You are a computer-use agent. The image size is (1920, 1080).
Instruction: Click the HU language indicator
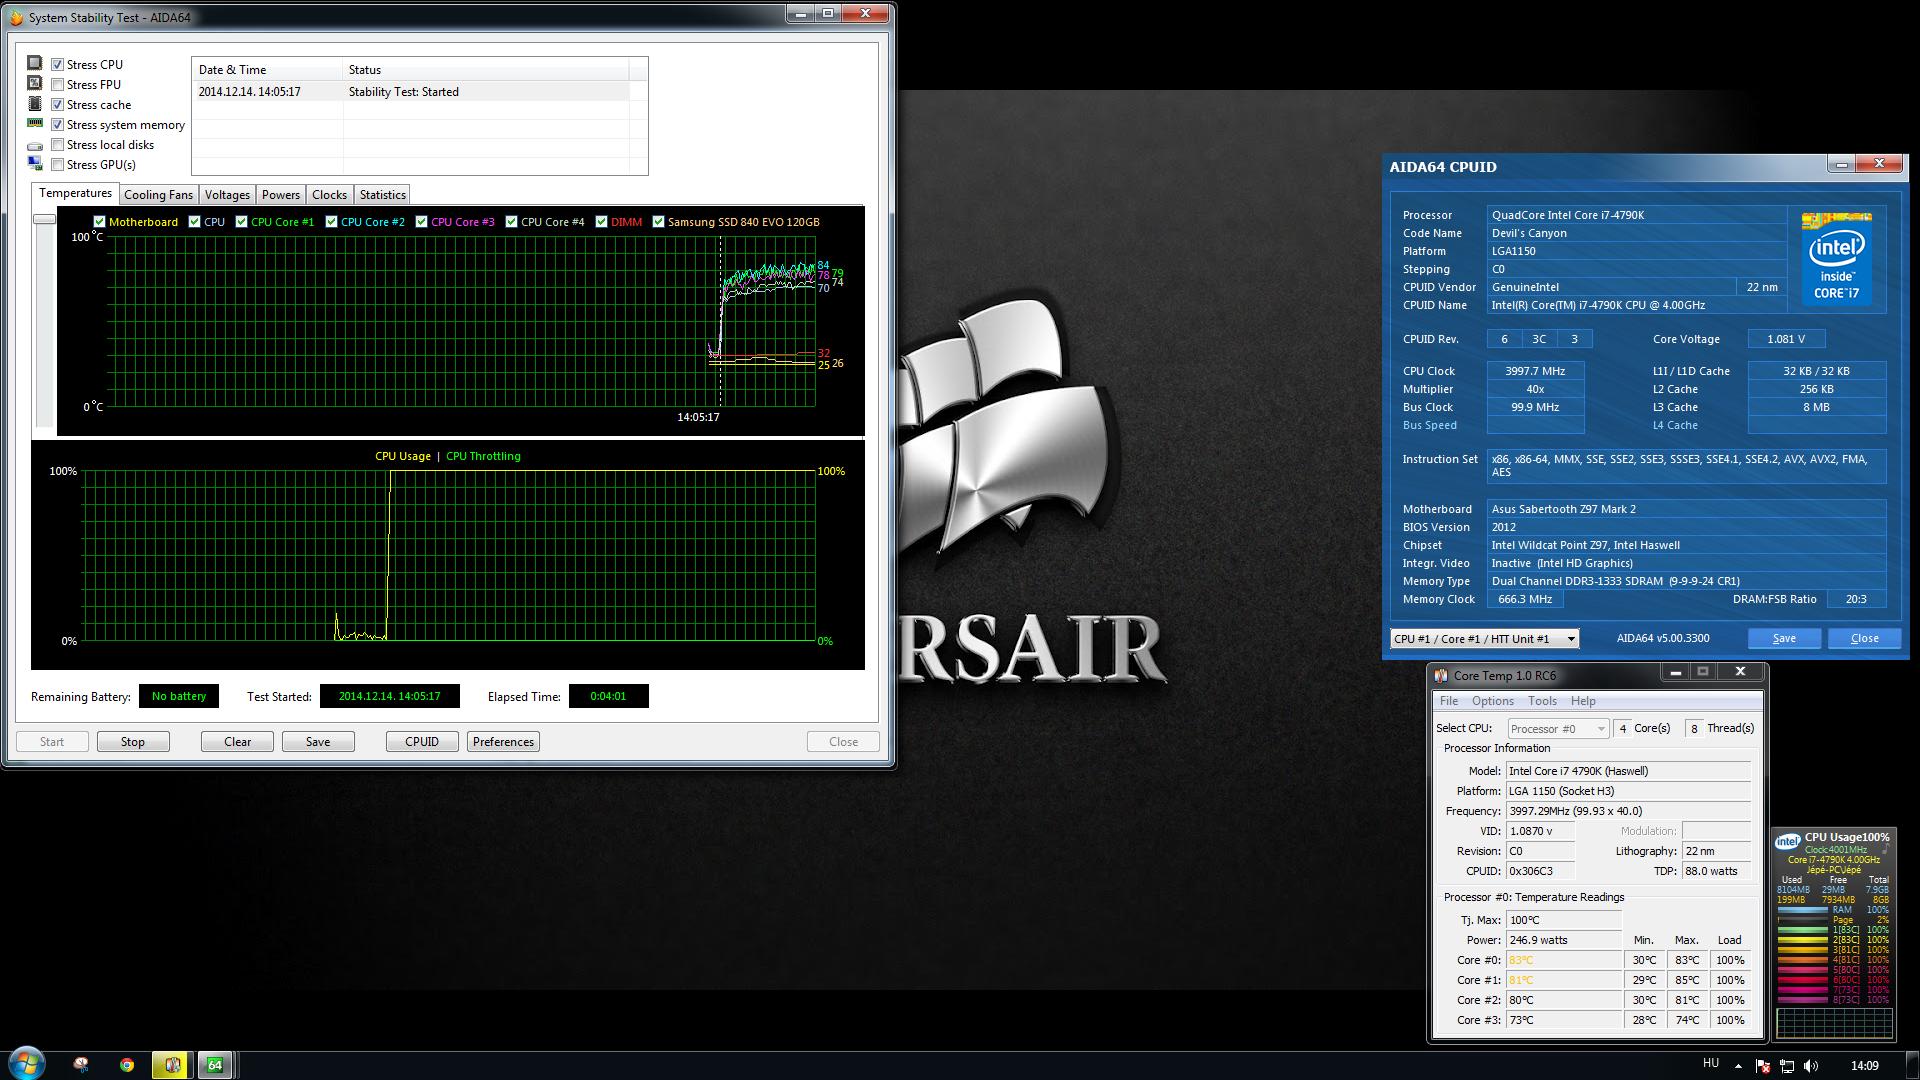click(x=1711, y=1063)
